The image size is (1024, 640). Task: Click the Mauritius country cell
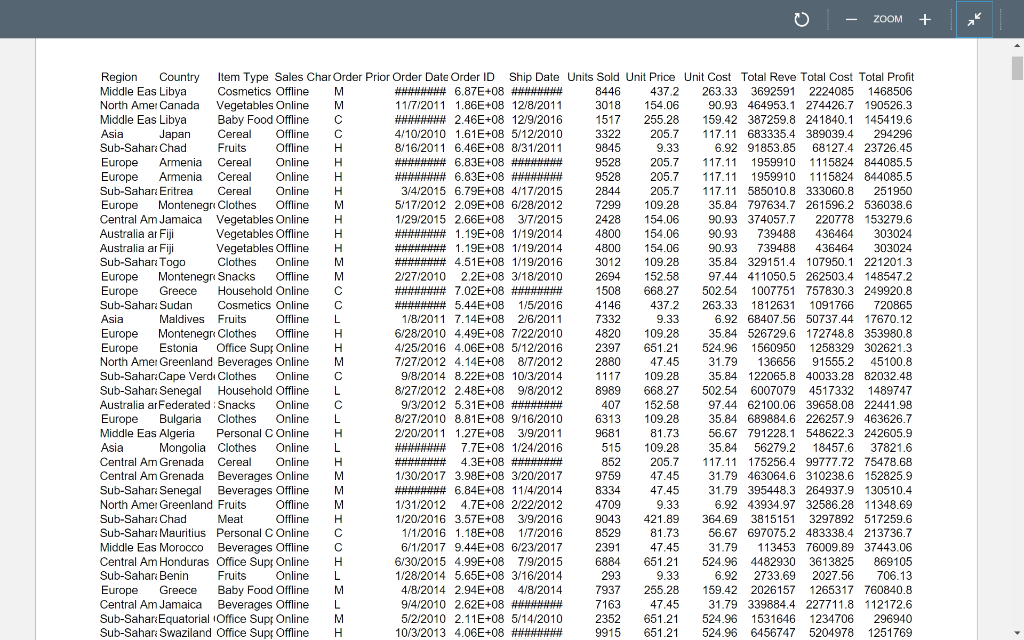pyautogui.click(x=182, y=534)
